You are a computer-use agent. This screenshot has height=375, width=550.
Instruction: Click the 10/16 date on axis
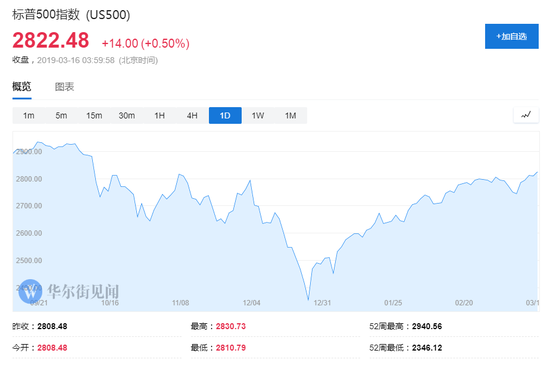pyautogui.click(x=110, y=303)
